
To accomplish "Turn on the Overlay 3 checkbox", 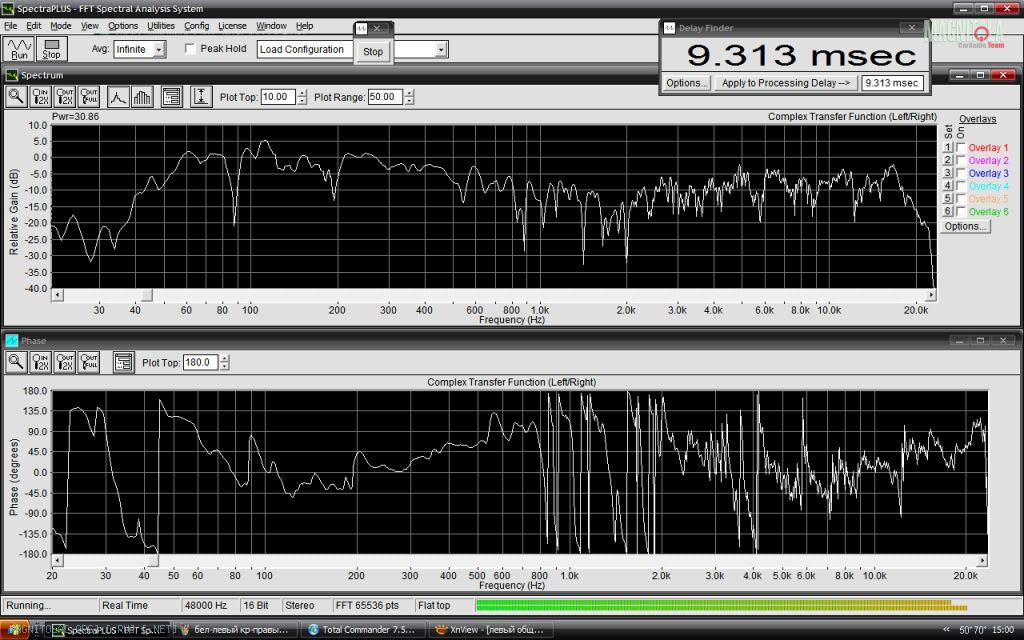I will [x=961, y=173].
